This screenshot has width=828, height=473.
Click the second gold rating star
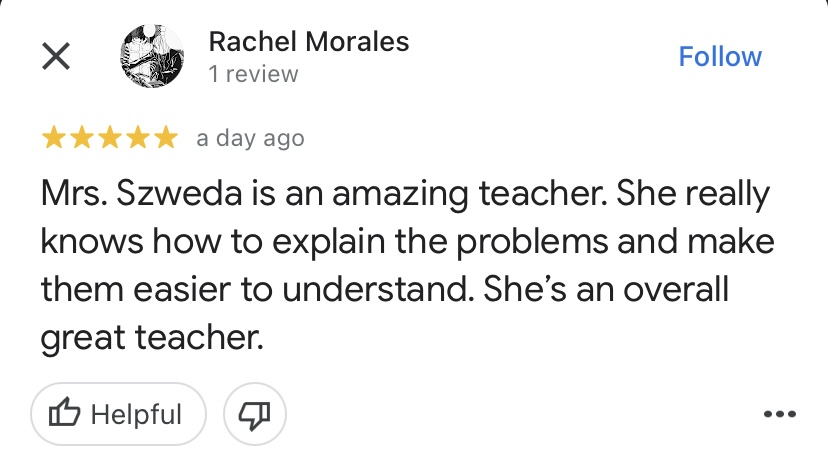82,138
